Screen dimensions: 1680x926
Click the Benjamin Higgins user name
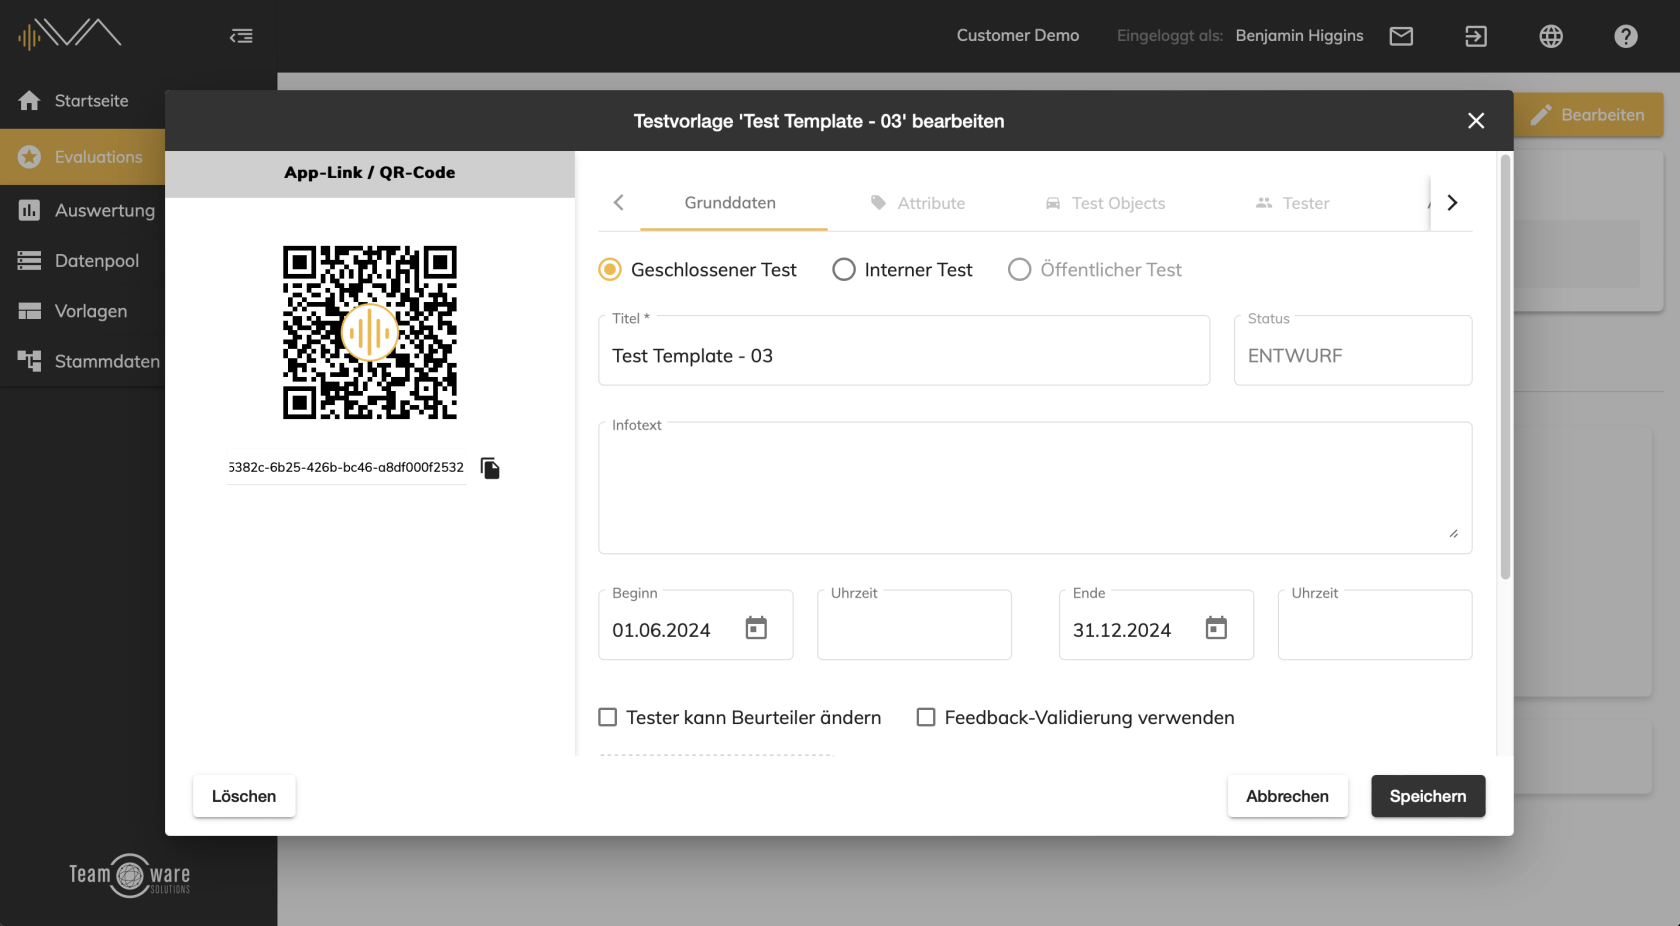[1299, 35]
